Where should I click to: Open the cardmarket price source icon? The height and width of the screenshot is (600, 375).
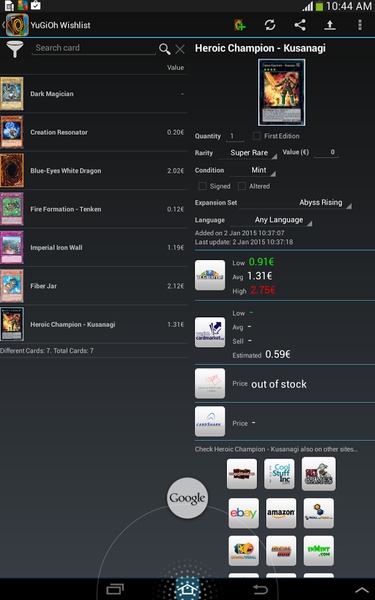click(x=210, y=332)
